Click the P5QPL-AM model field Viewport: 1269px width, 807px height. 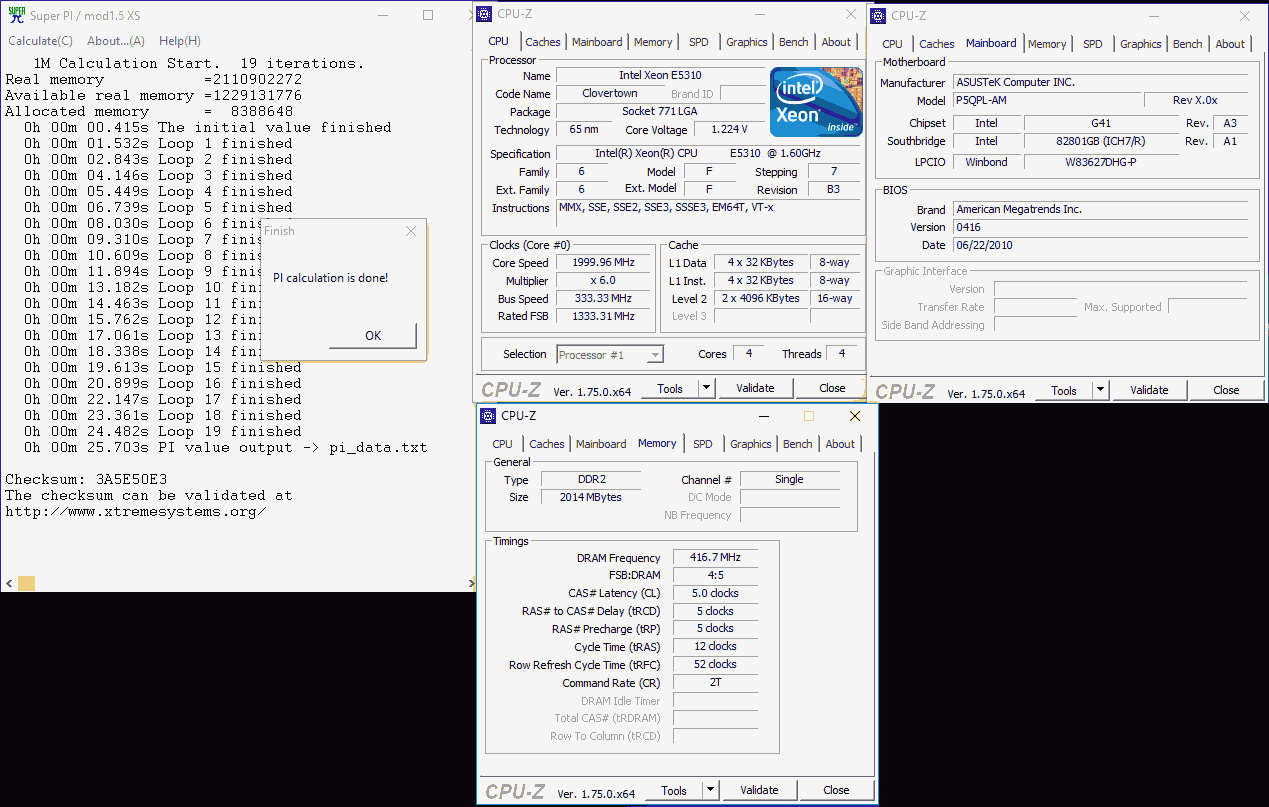coord(1047,100)
